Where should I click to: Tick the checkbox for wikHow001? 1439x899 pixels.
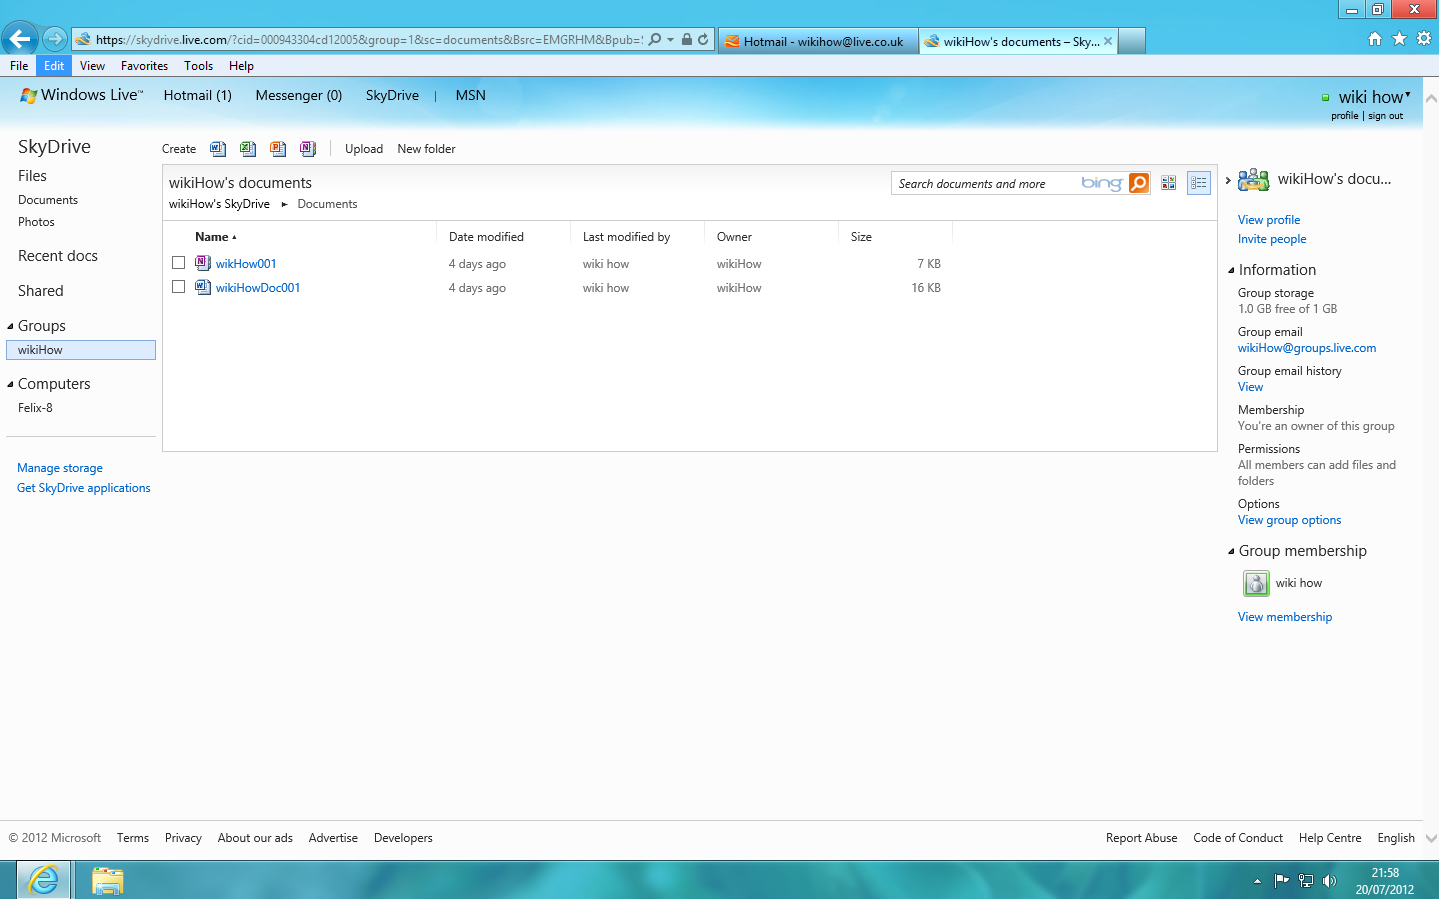click(178, 263)
